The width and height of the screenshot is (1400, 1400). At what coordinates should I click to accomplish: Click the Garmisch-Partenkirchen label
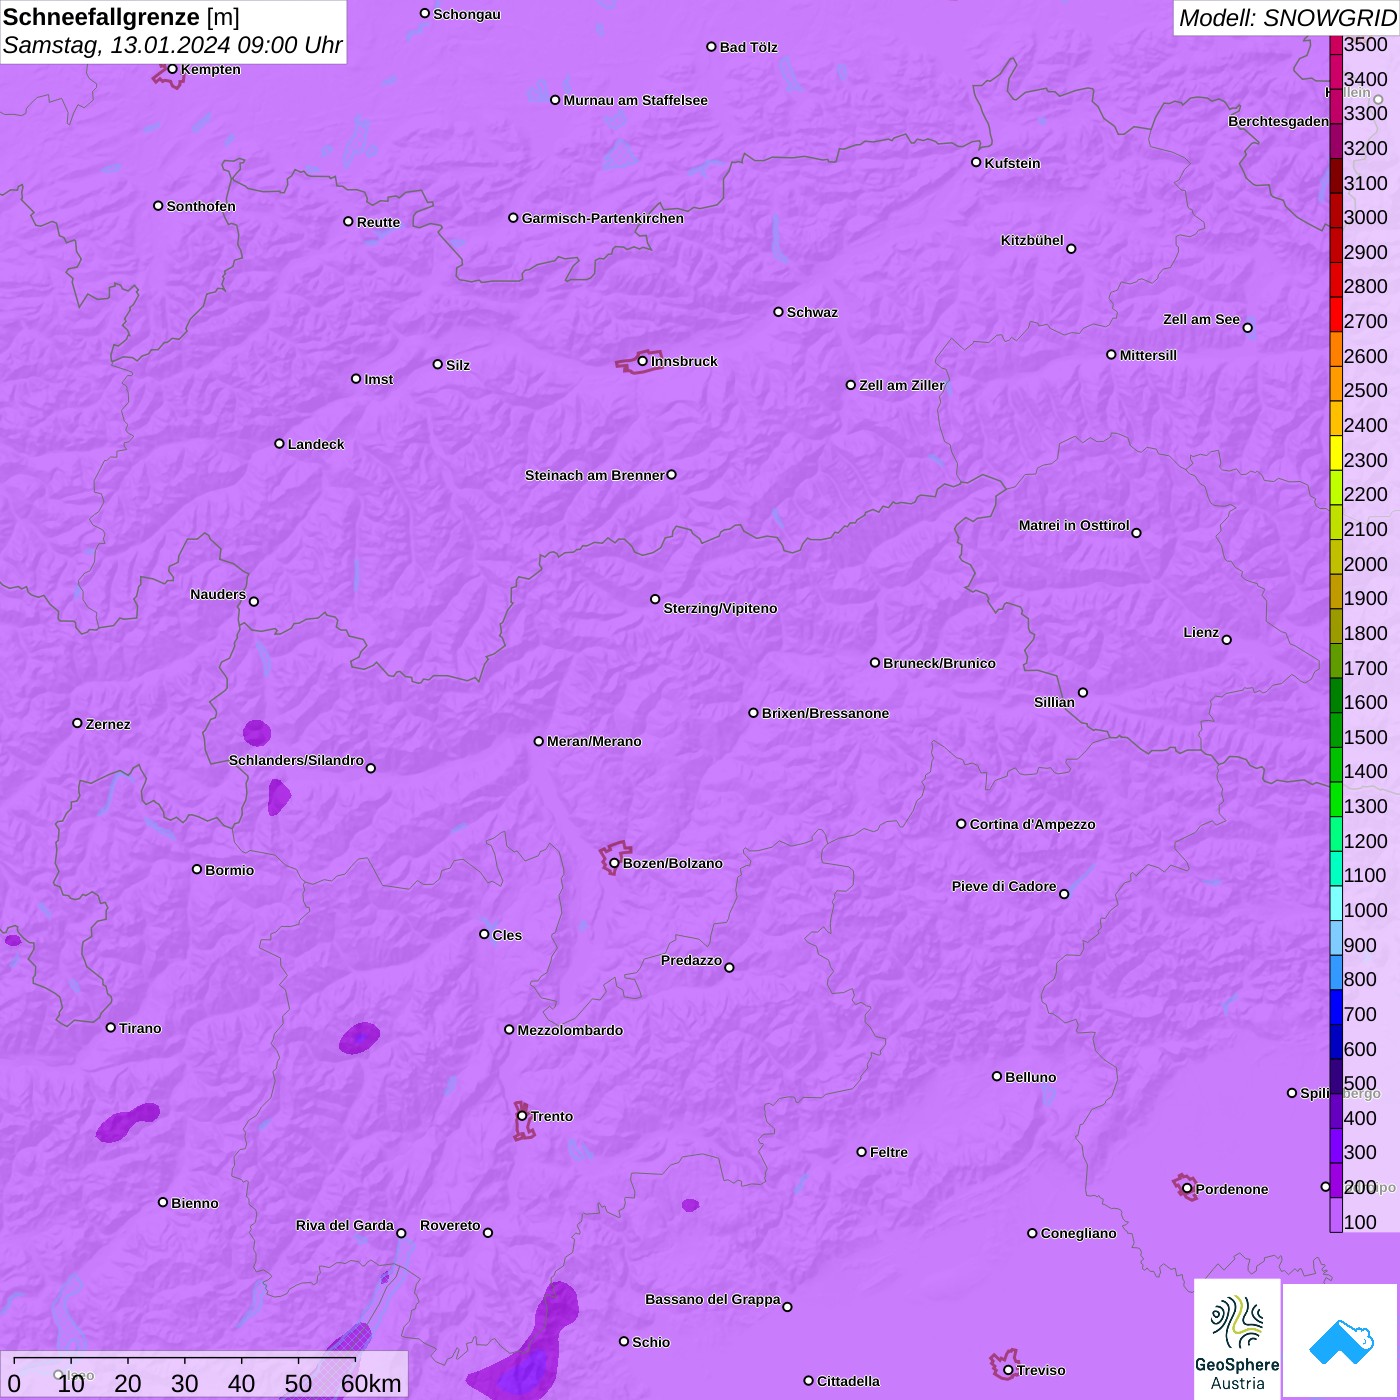pos(603,218)
